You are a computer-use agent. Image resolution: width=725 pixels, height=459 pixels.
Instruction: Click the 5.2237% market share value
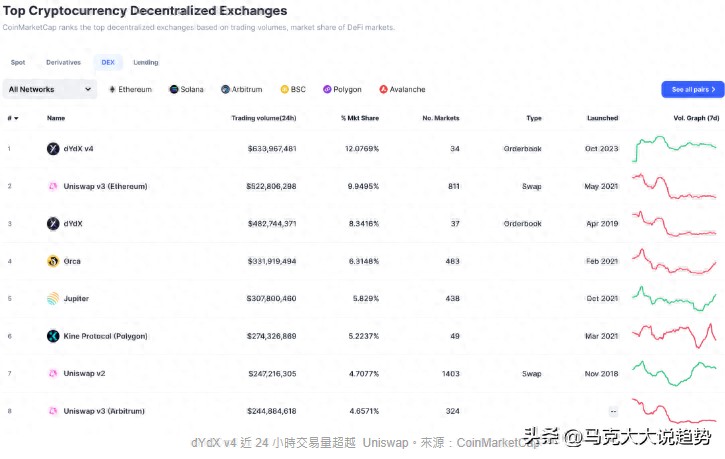364,336
